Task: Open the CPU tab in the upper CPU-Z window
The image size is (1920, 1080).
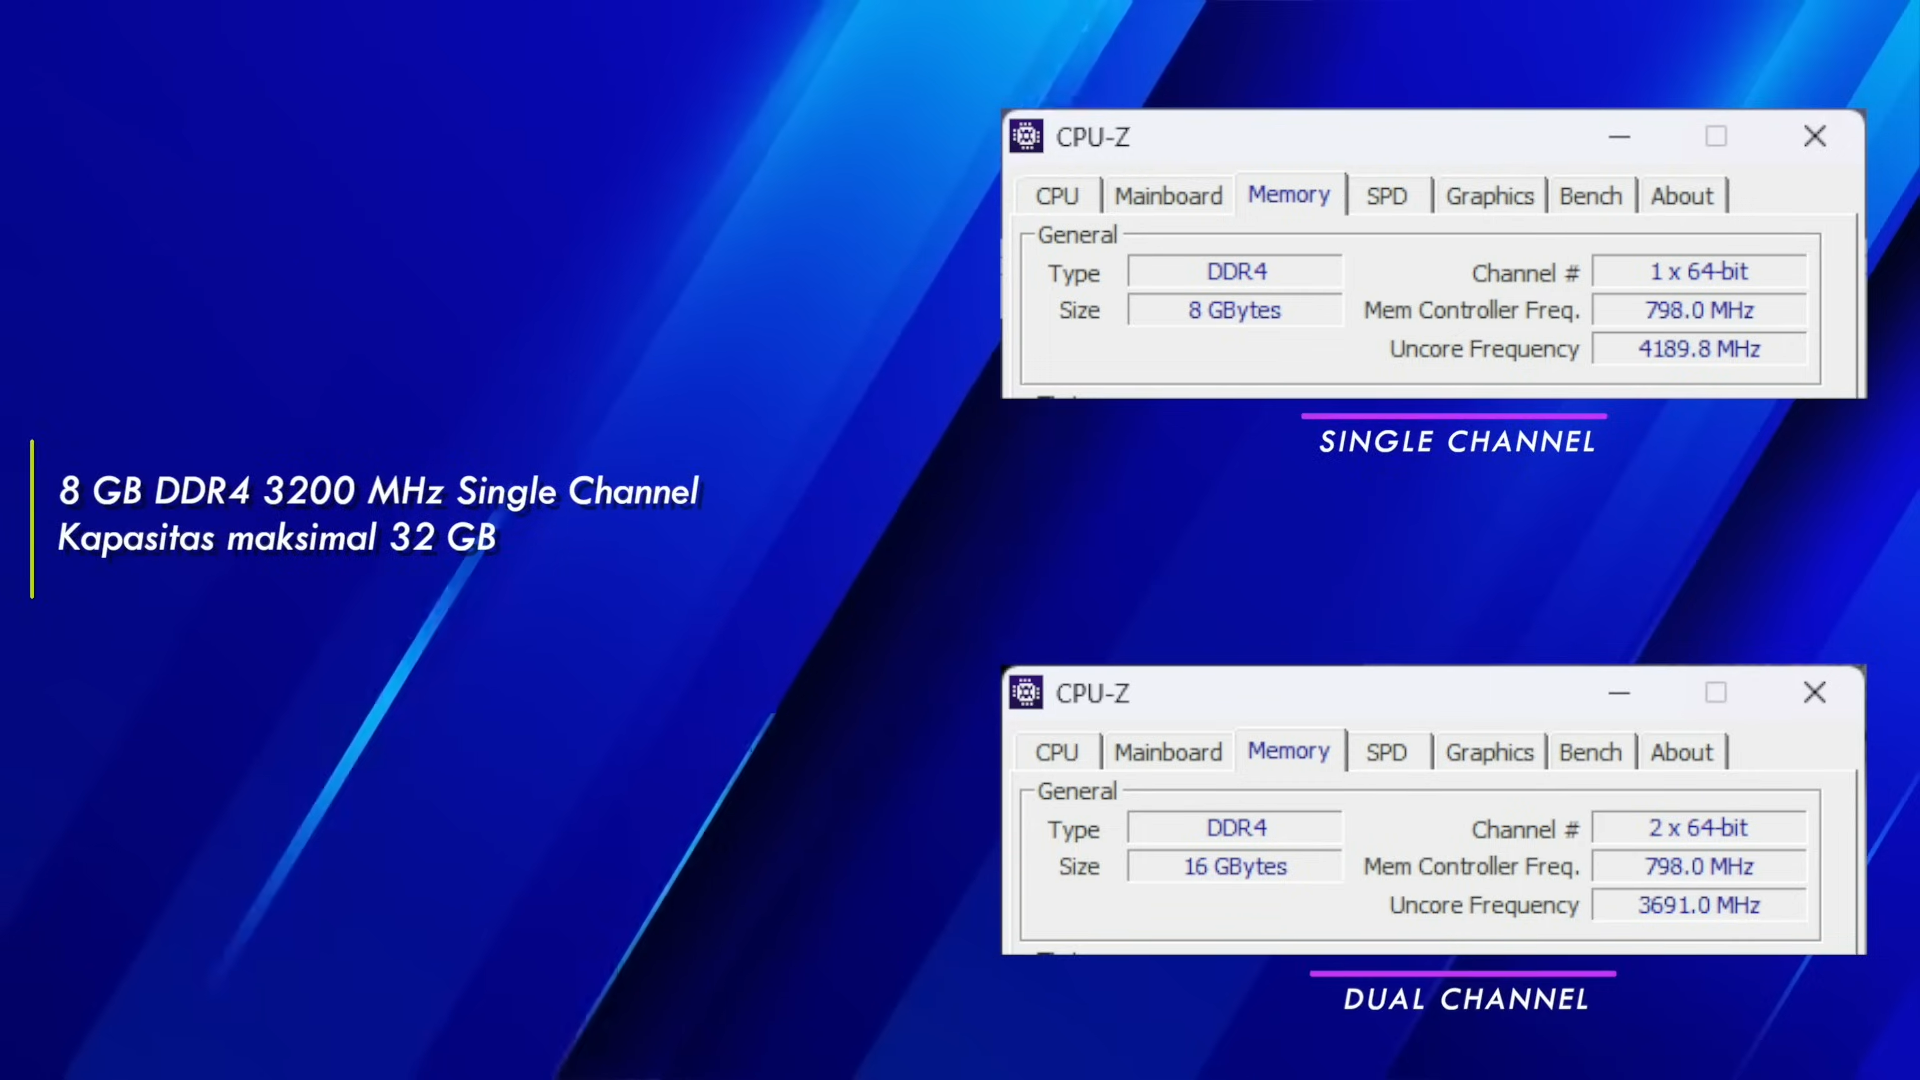Action: [x=1057, y=196]
